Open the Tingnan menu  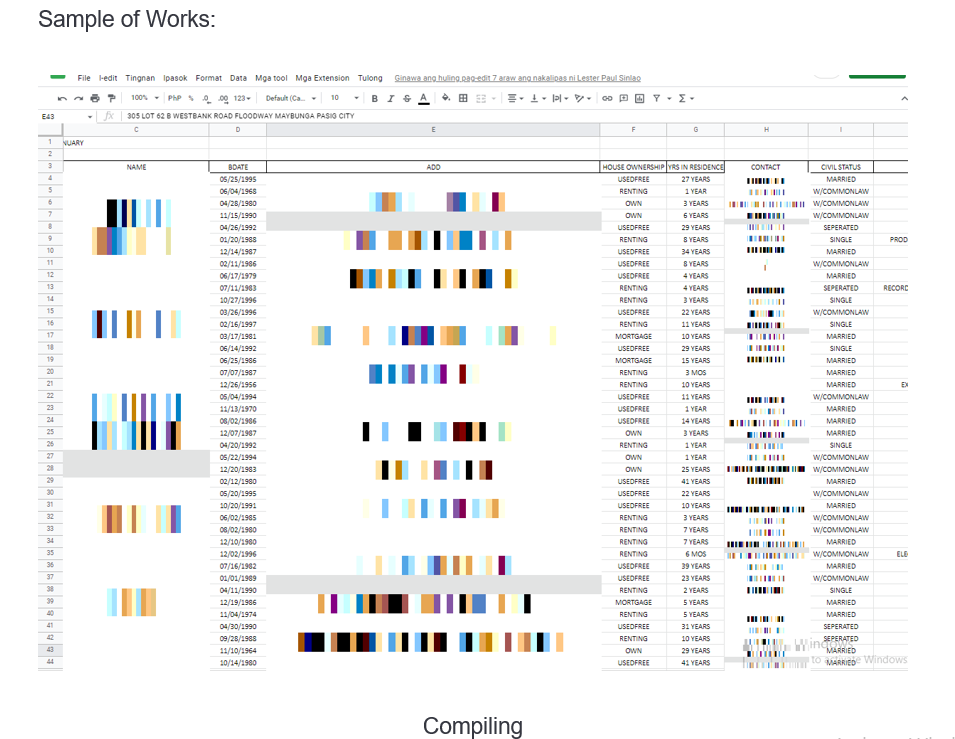coord(140,78)
